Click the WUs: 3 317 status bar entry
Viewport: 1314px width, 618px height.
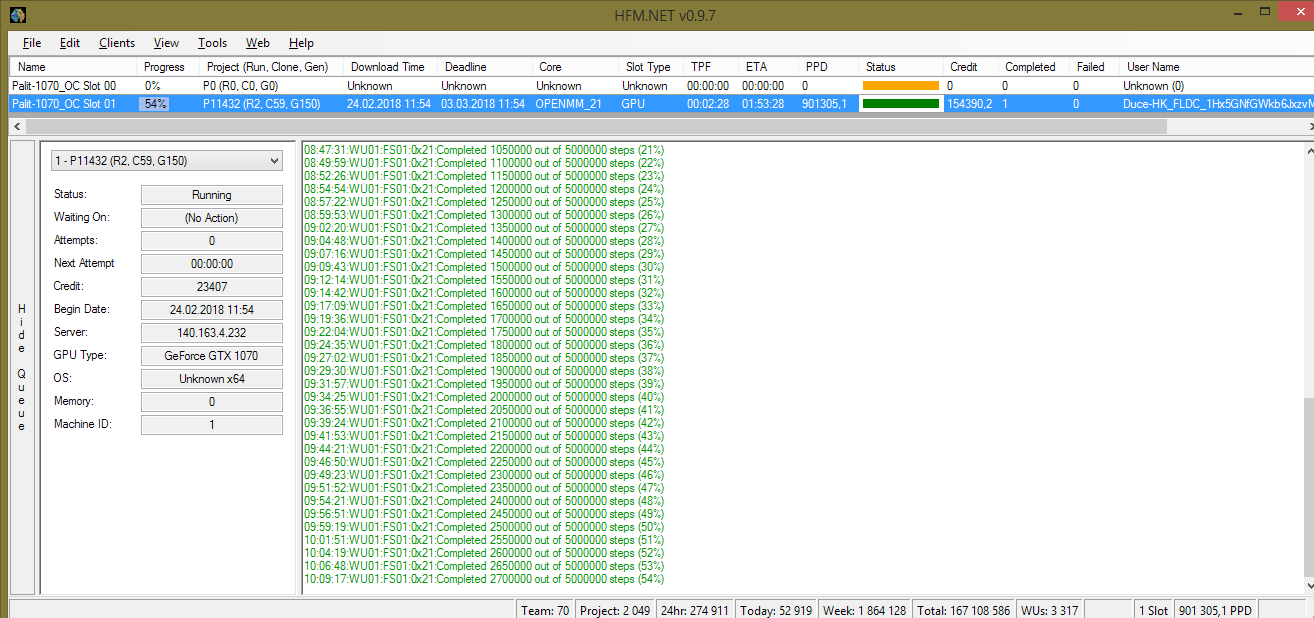(x=1049, y=610)
